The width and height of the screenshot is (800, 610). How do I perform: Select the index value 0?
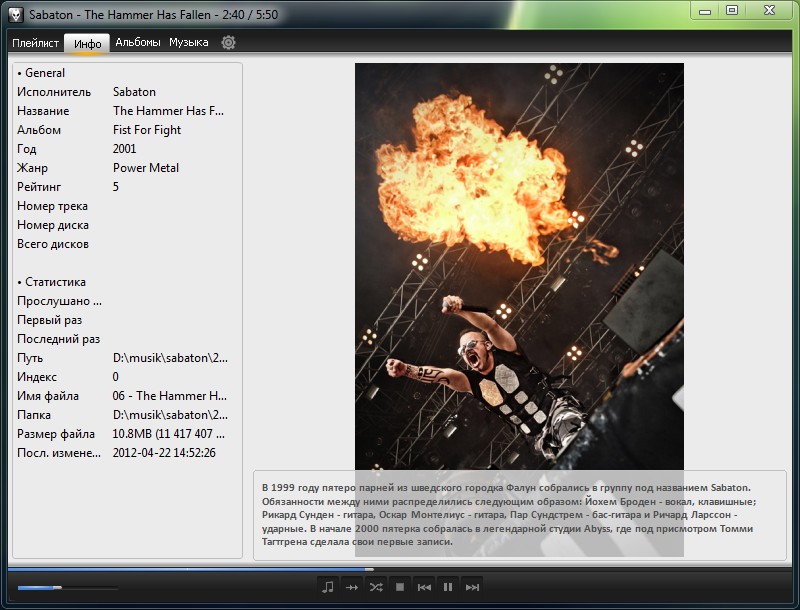pyautogui.click(x=116, y=377)
